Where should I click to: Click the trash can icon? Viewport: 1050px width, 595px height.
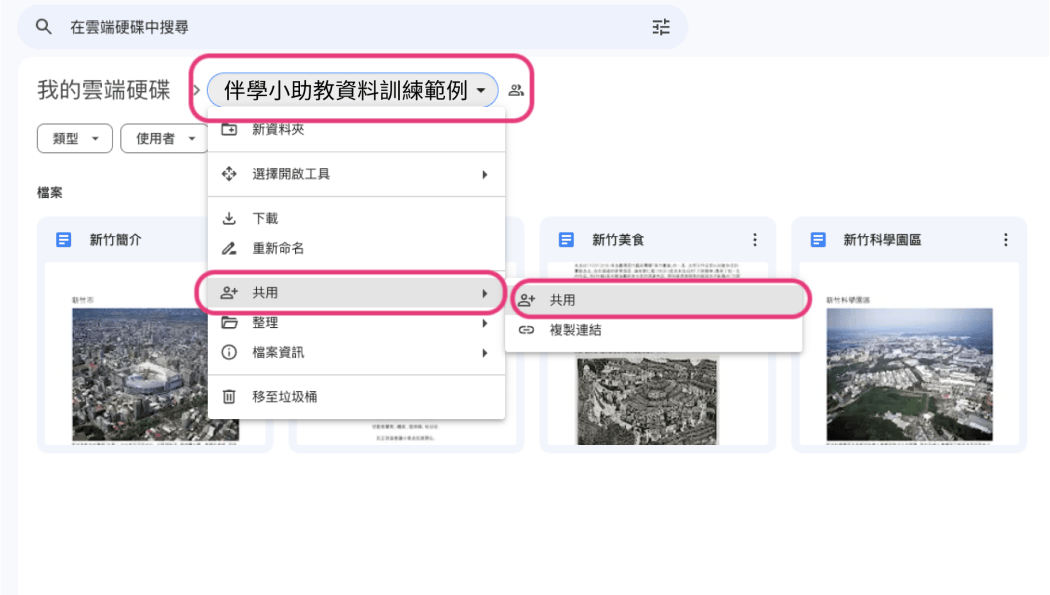tap(229, 397)
